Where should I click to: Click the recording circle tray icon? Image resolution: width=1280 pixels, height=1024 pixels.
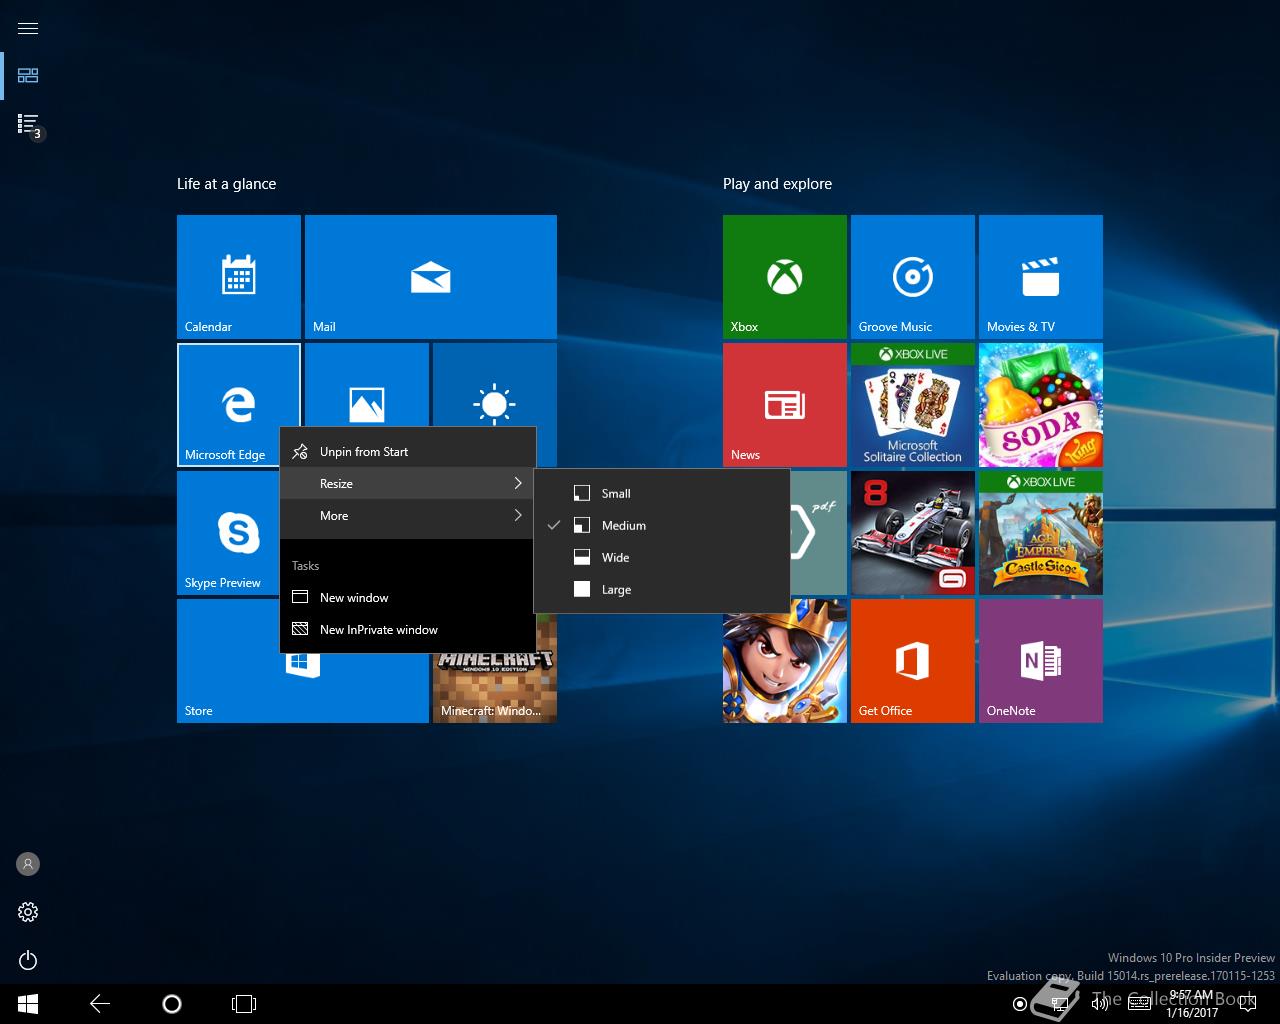click(1019, 1004)
